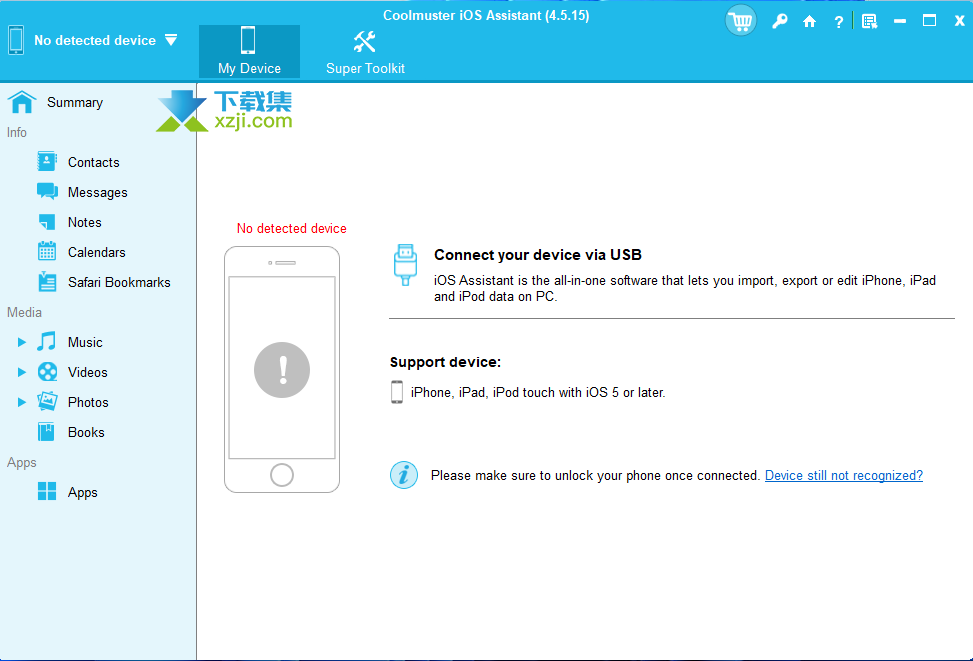Click the Summary house icon

click(x=22, y=102)
